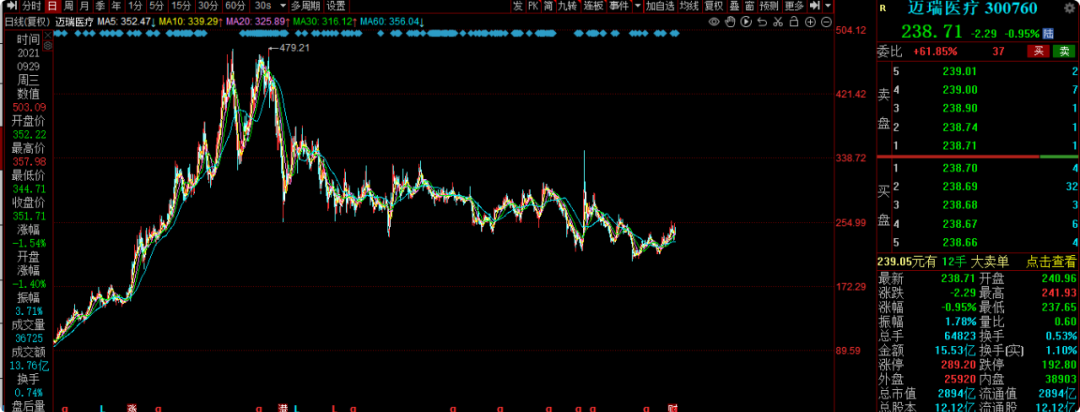Open the gear settings icon beside stock code

[1070, 7]
